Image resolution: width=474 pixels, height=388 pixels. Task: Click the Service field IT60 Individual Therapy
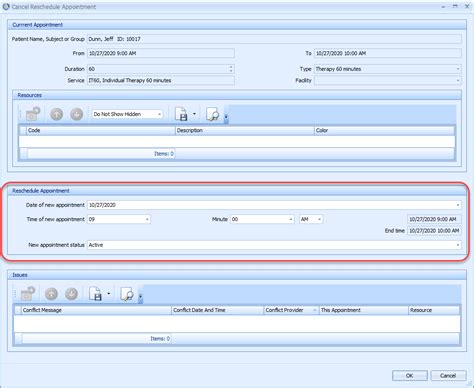(x=161, y=80)
